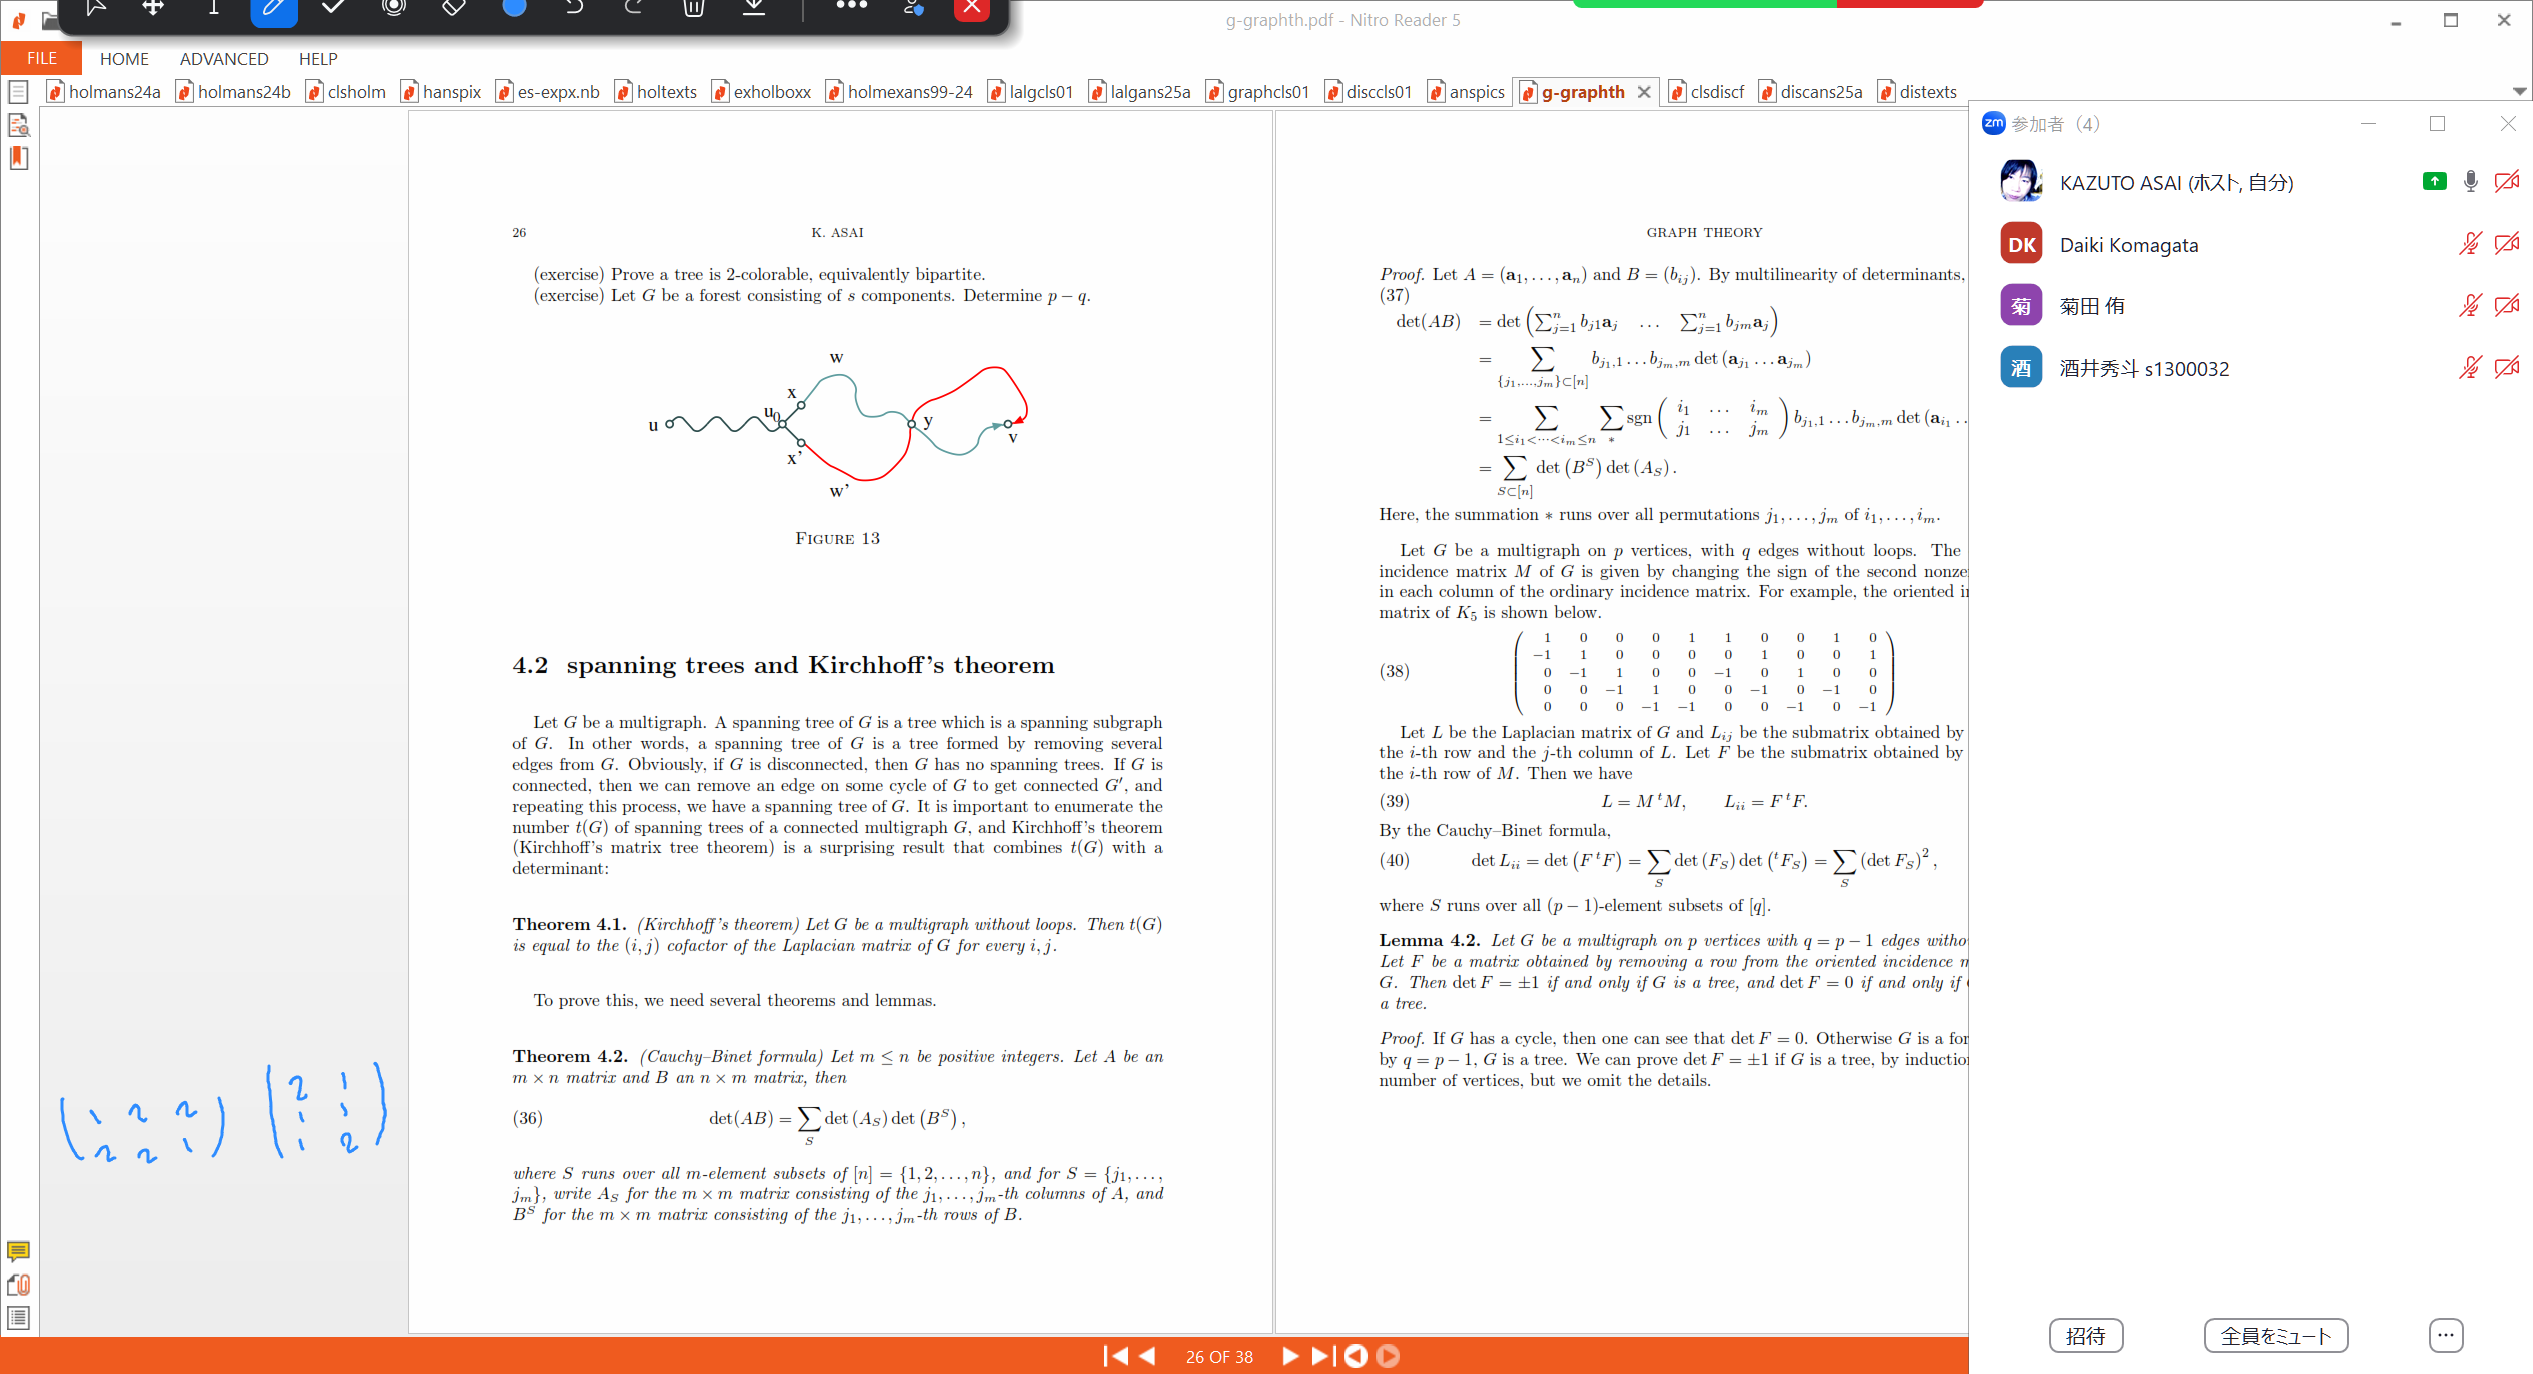This screenshot has height=1374, width=2533.
Task: Open the Attachments pane paperclip icon
Action: 18,1285
